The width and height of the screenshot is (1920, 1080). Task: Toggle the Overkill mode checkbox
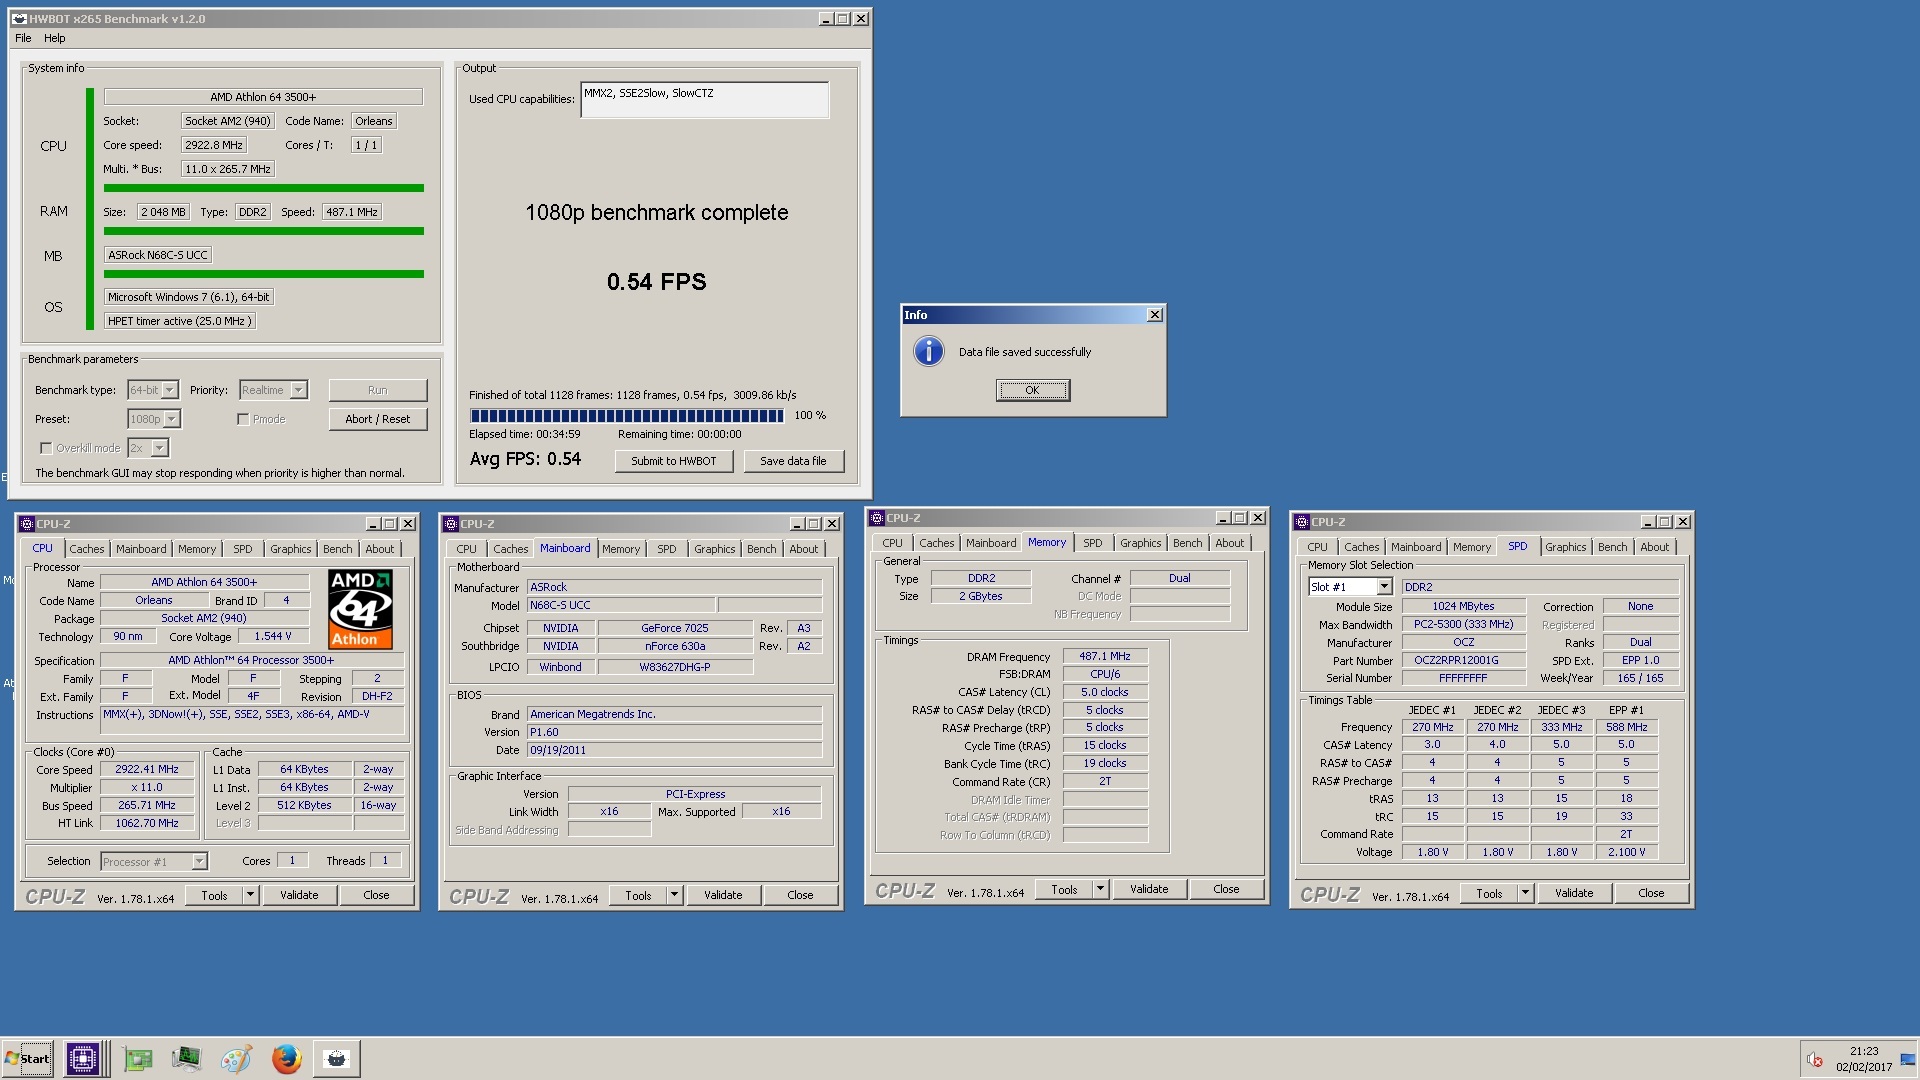tap(45, 448)
